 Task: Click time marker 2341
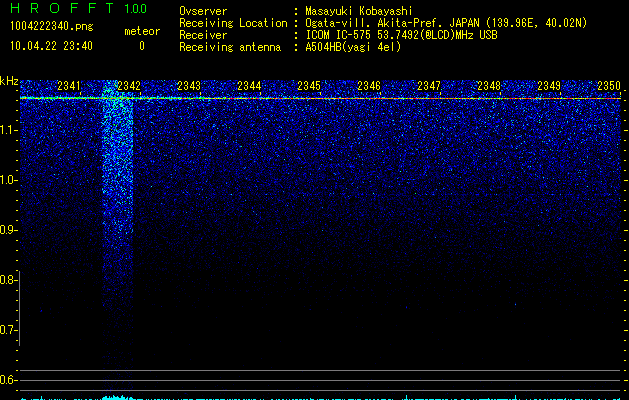(x=69, y=86)
